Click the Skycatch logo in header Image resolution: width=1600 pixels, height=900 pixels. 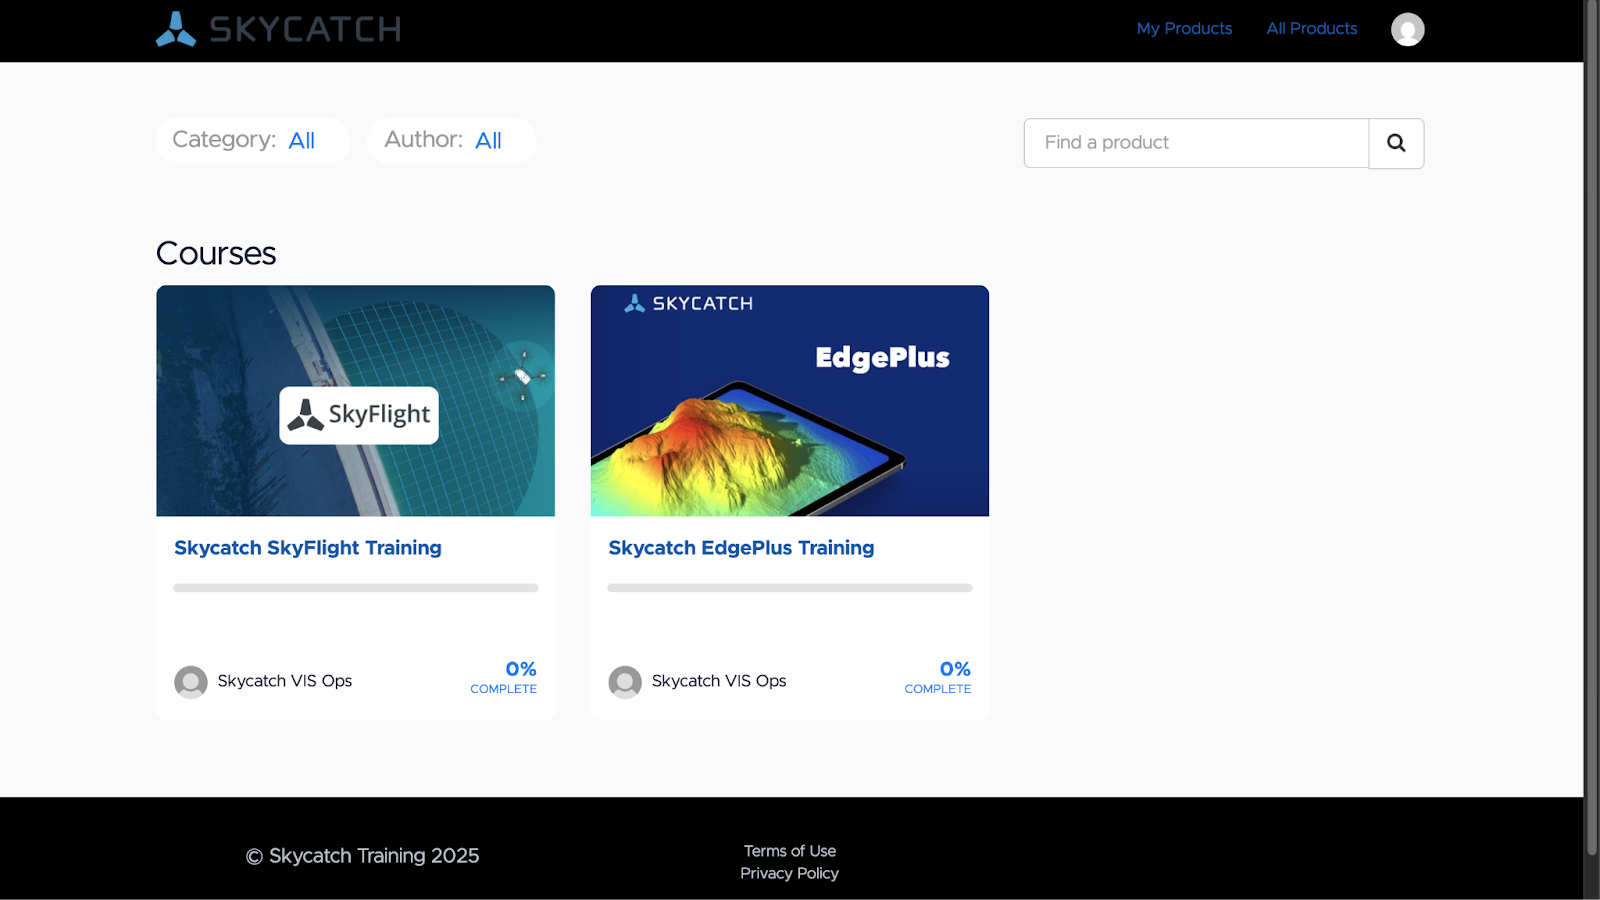pyautogui.click(x=278, y=29)
